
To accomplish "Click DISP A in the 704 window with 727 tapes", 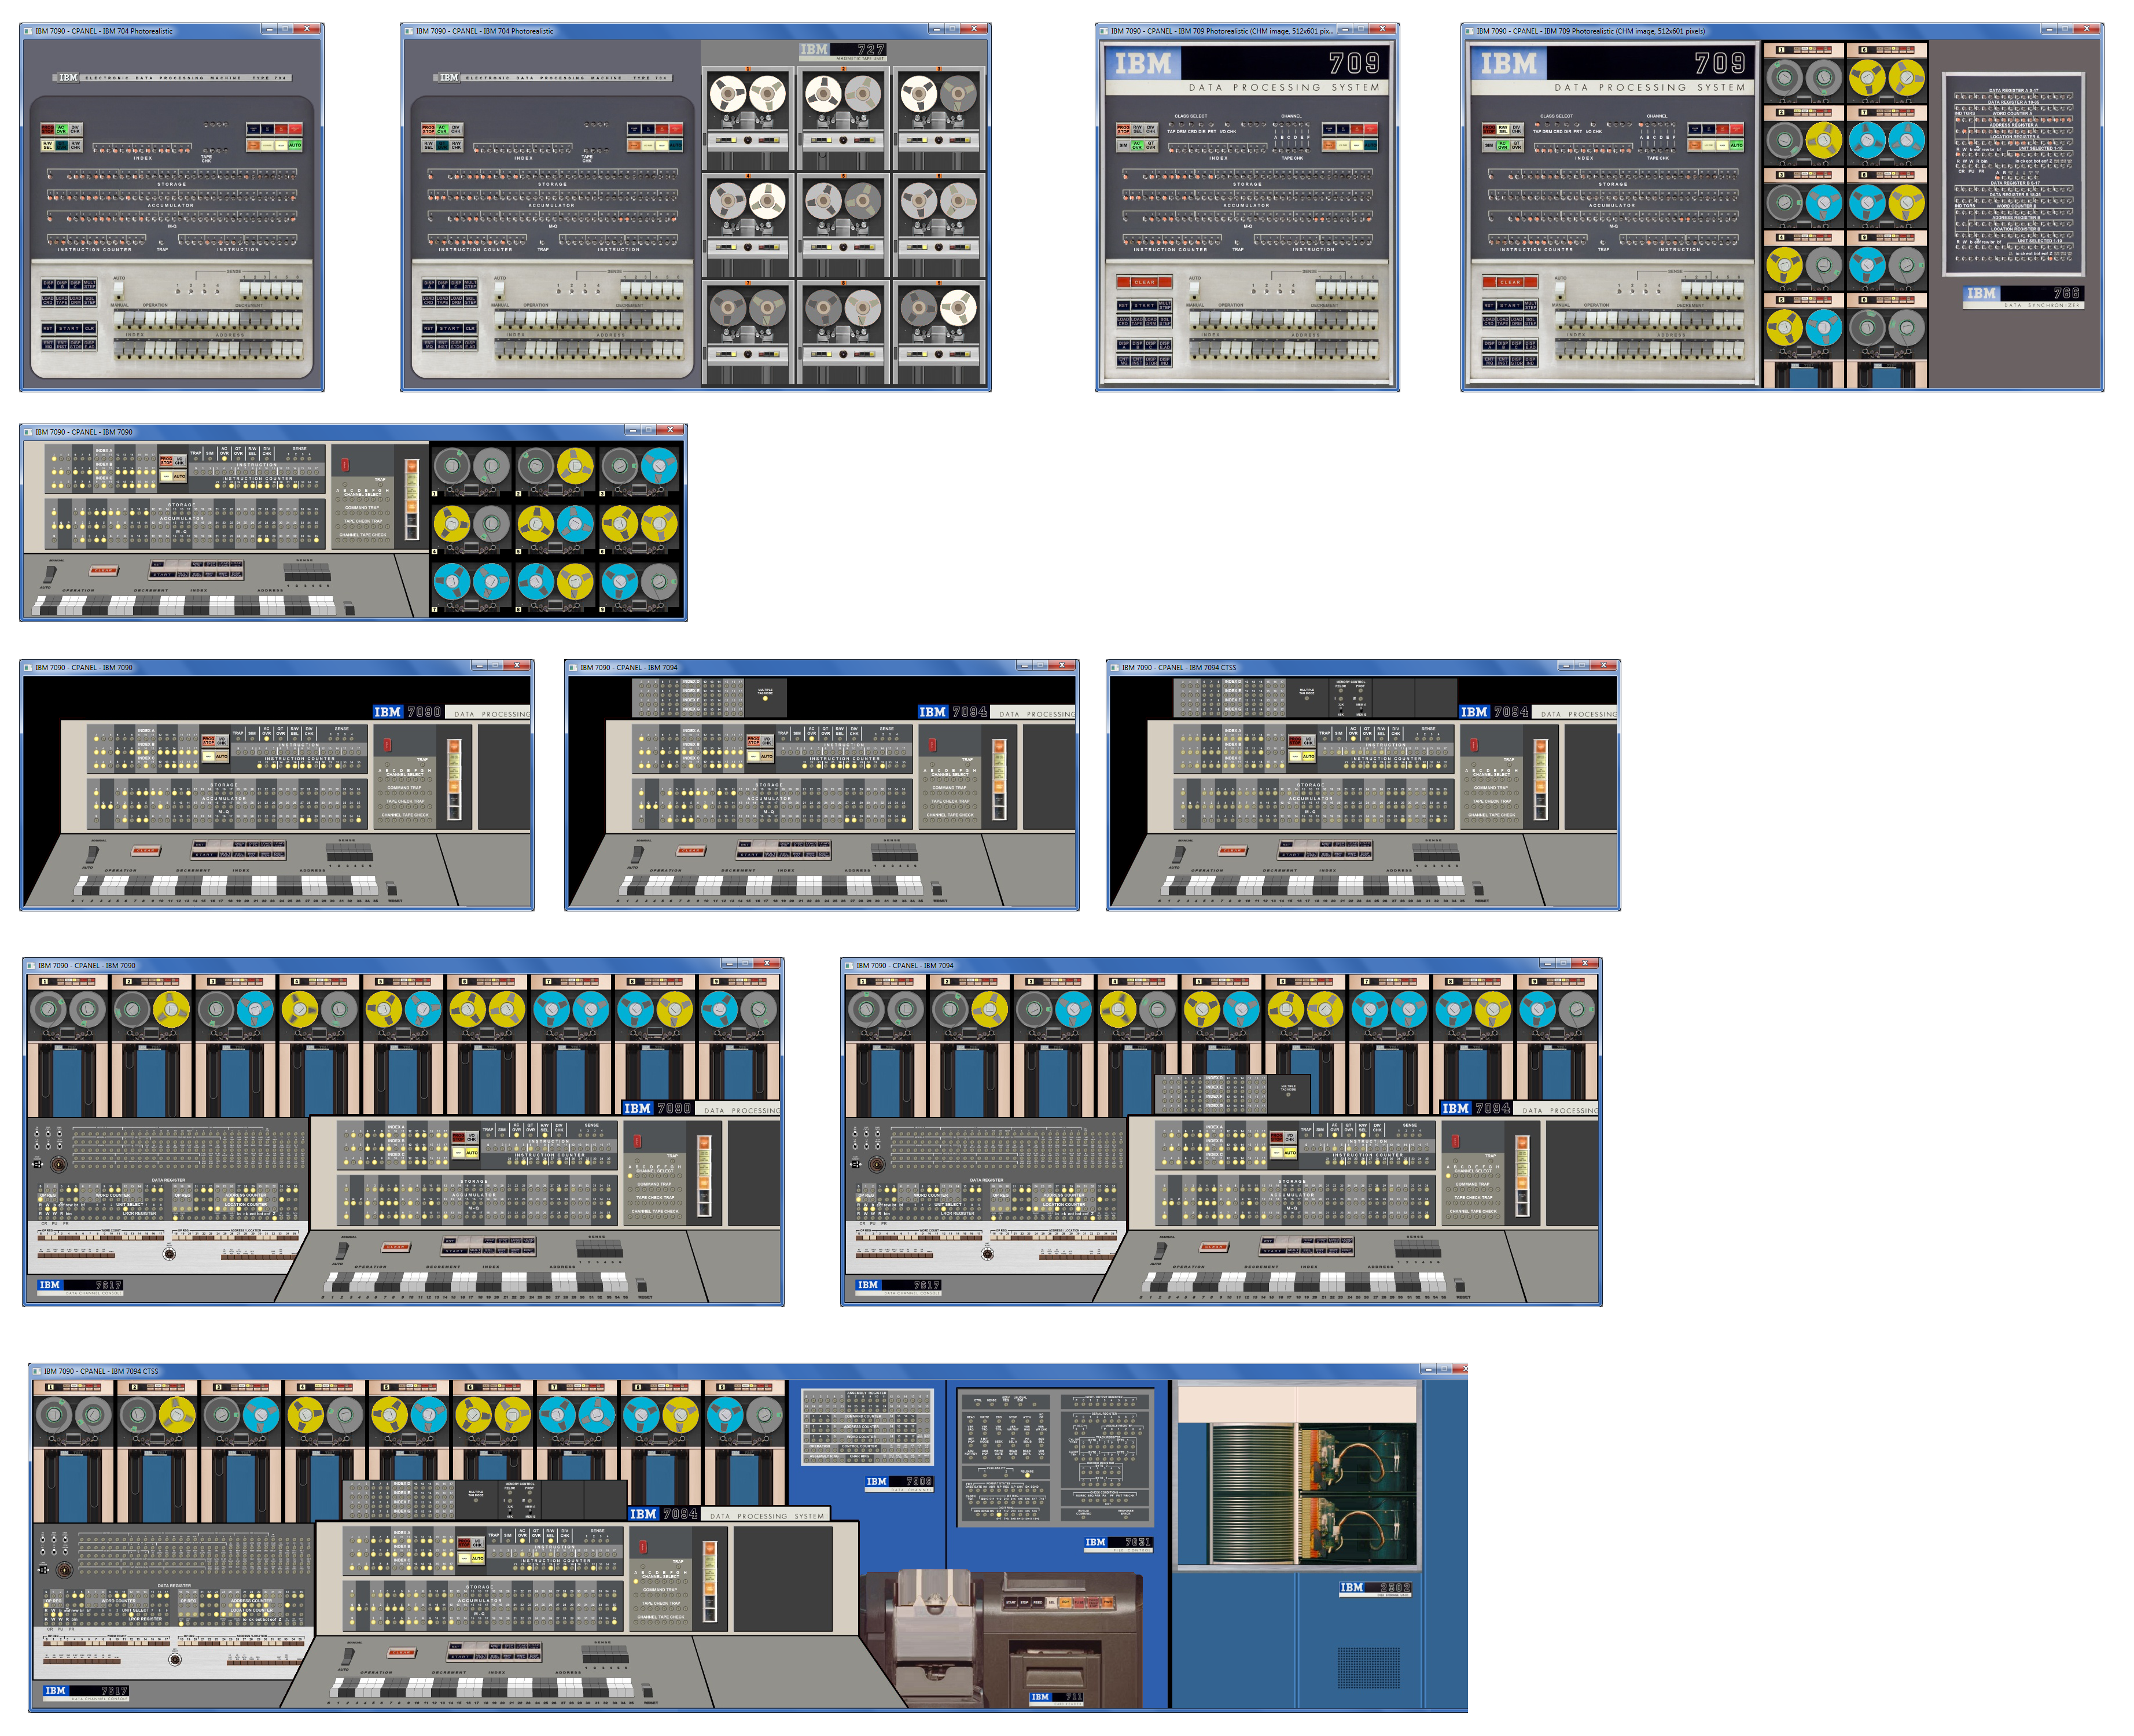I will [429, 285].
